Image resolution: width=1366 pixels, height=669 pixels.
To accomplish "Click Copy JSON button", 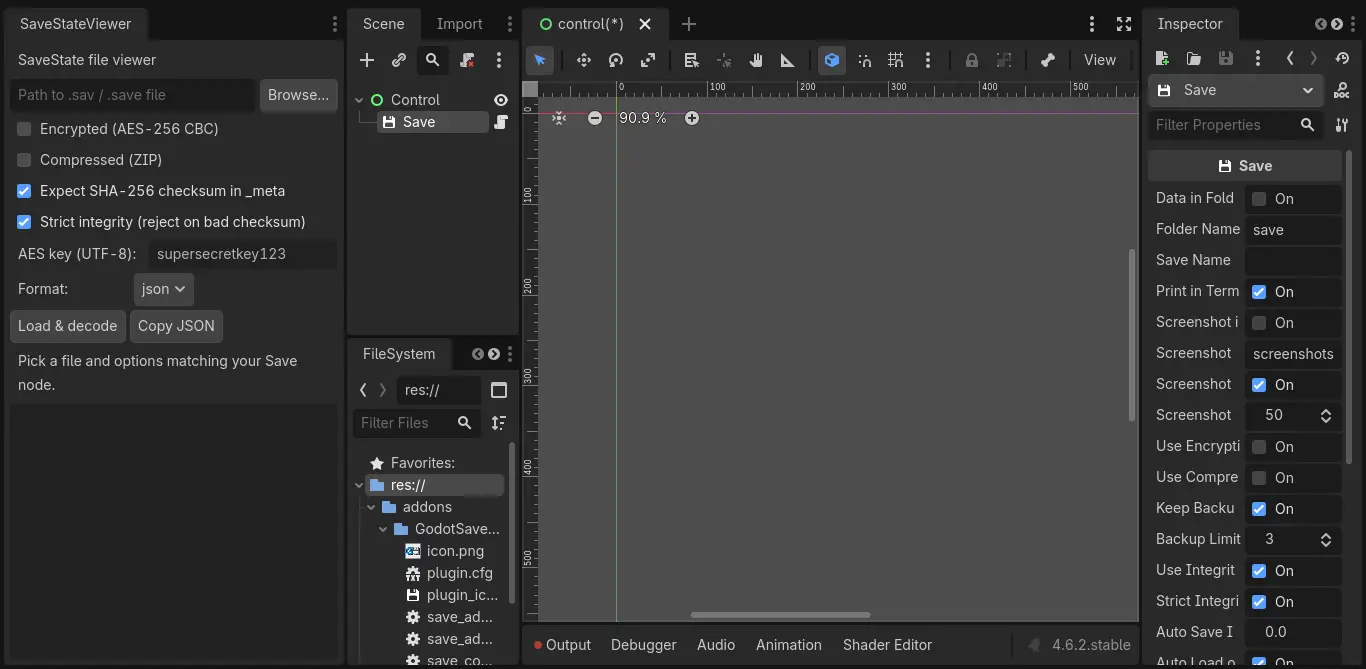I will [176, 326].
